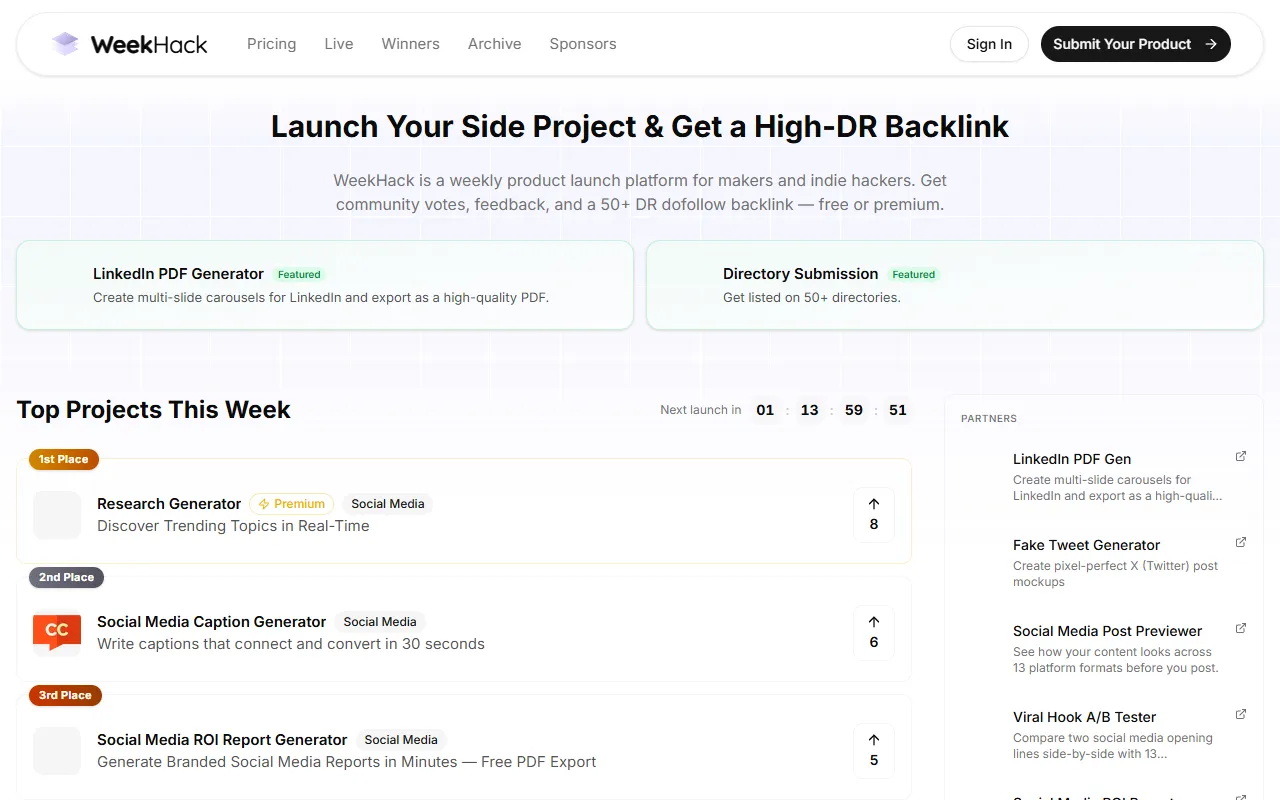The image size is (1280, 800).
Task: Click the Research Generator placeholder thumbnail
Action: pyautogui.click(x=57, y=515)
